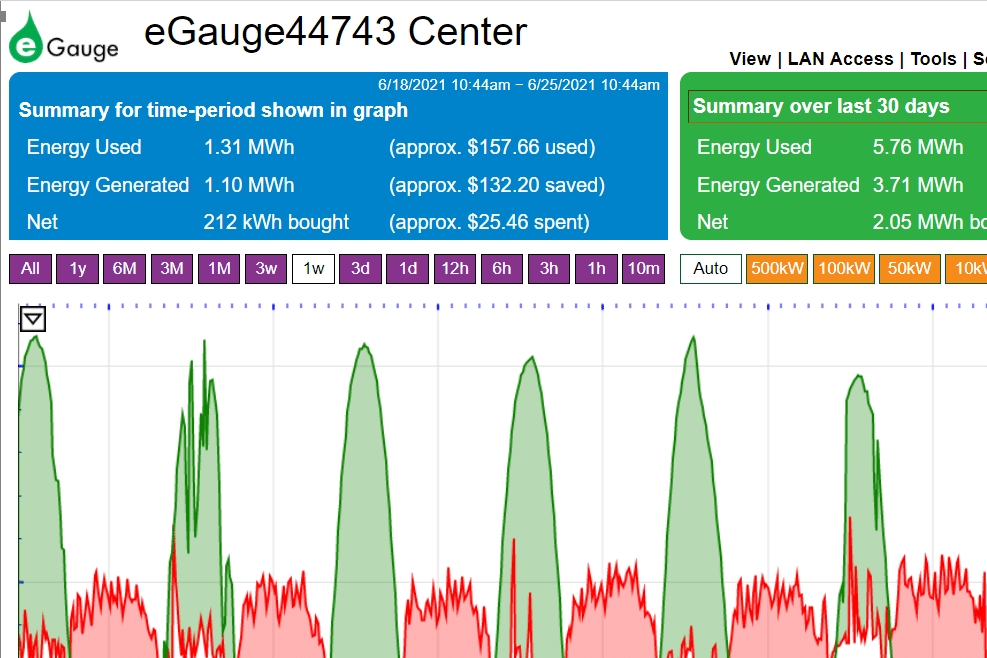The image size is (987, 658).
Task: Choose the 1M time period
Action: (219, 269)
